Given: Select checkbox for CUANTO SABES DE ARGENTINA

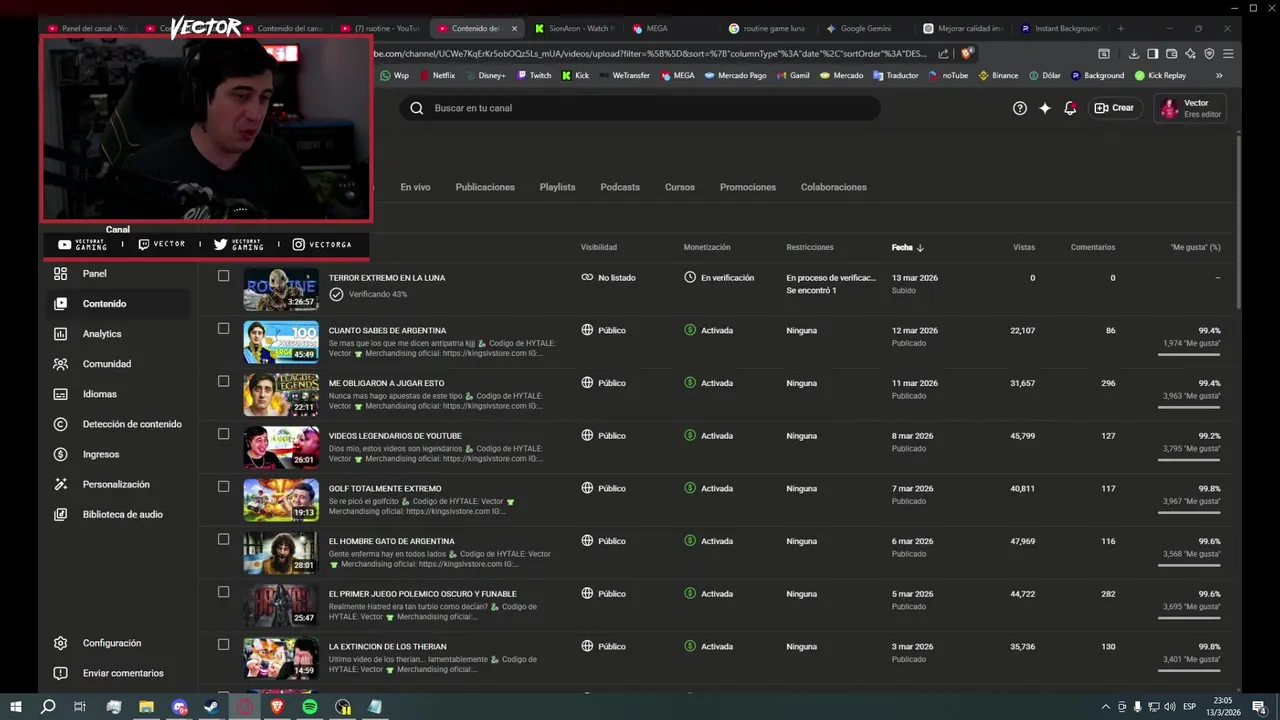Looking at the screenshot, I should (223, 328).
